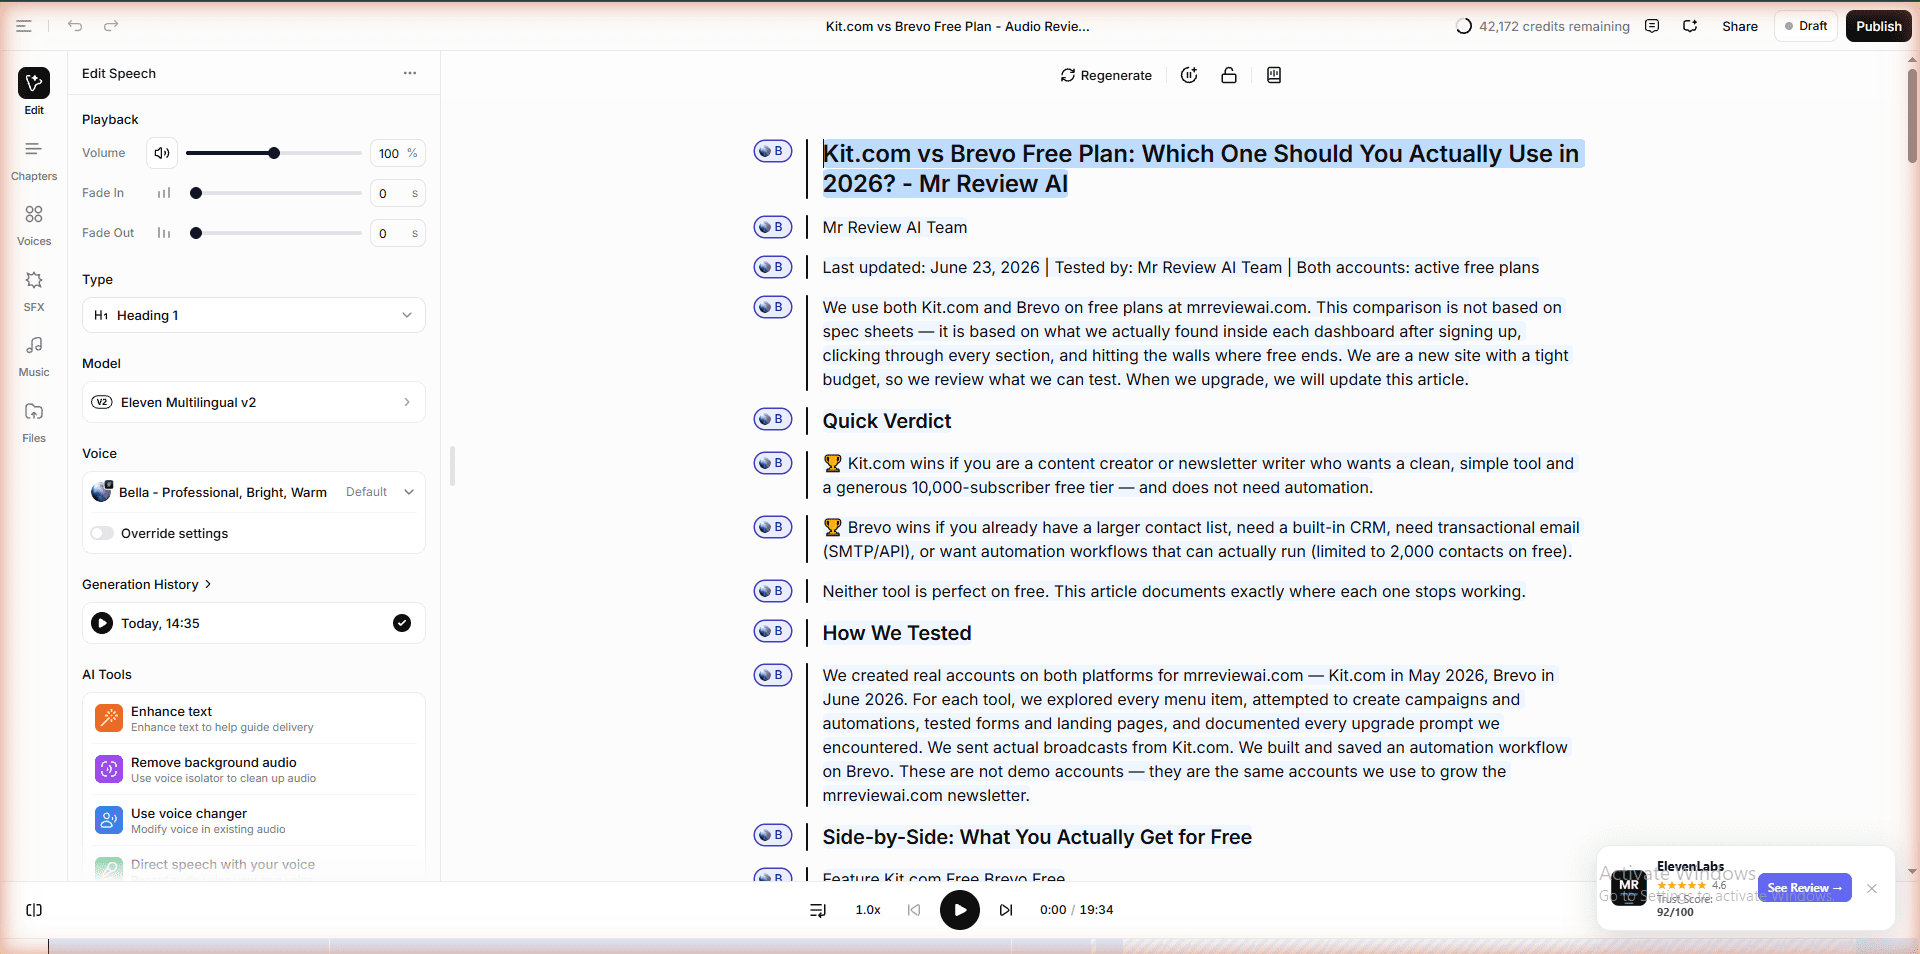1920x954 pixels.
Task: Adjust the Fade In slider handle
Action: click(x=196, y=193)
